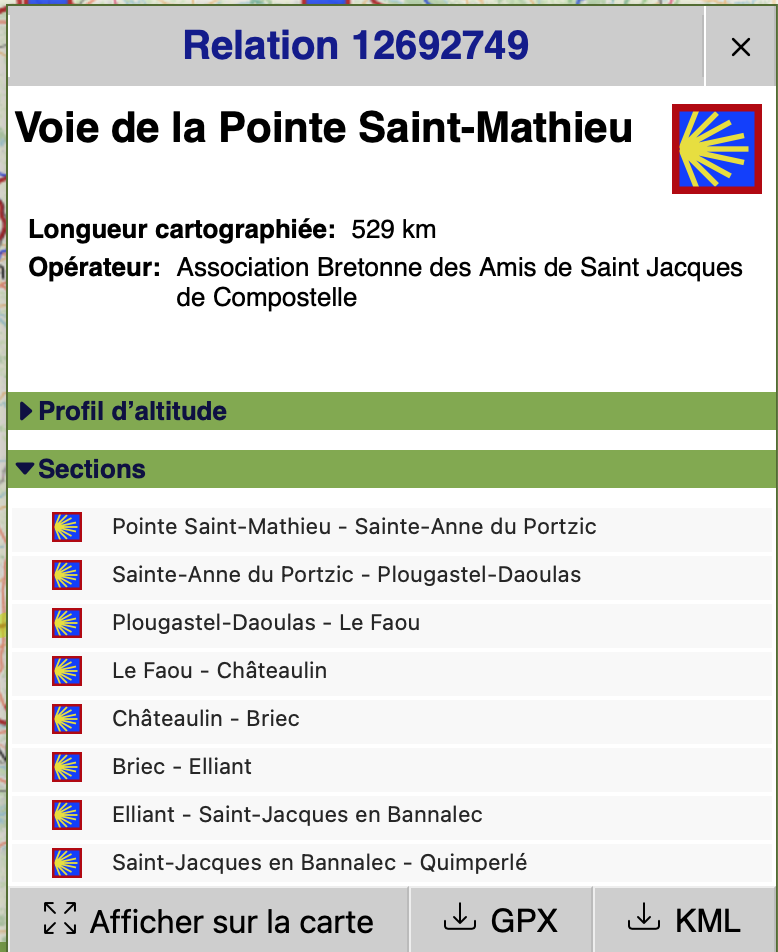Click shell icon next to Briec - Elliant
The height and width of the screenshot is (952, 778).
tap(66, 767)
